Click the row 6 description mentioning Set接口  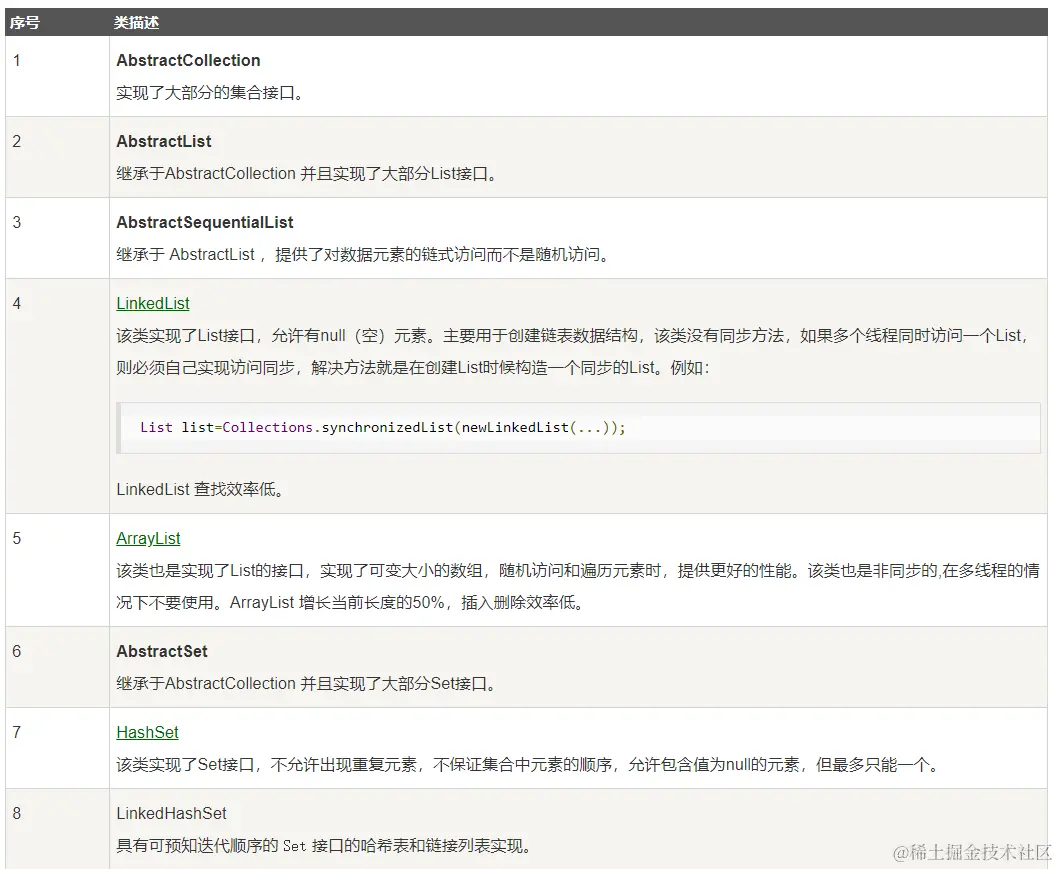pos(307,683)
